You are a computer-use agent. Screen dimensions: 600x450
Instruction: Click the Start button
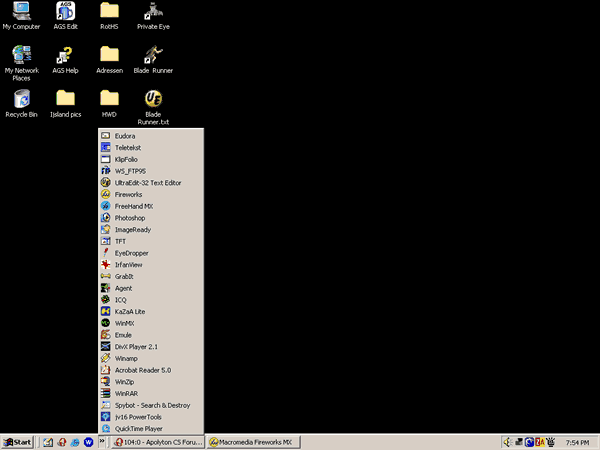tap(18, 441)
